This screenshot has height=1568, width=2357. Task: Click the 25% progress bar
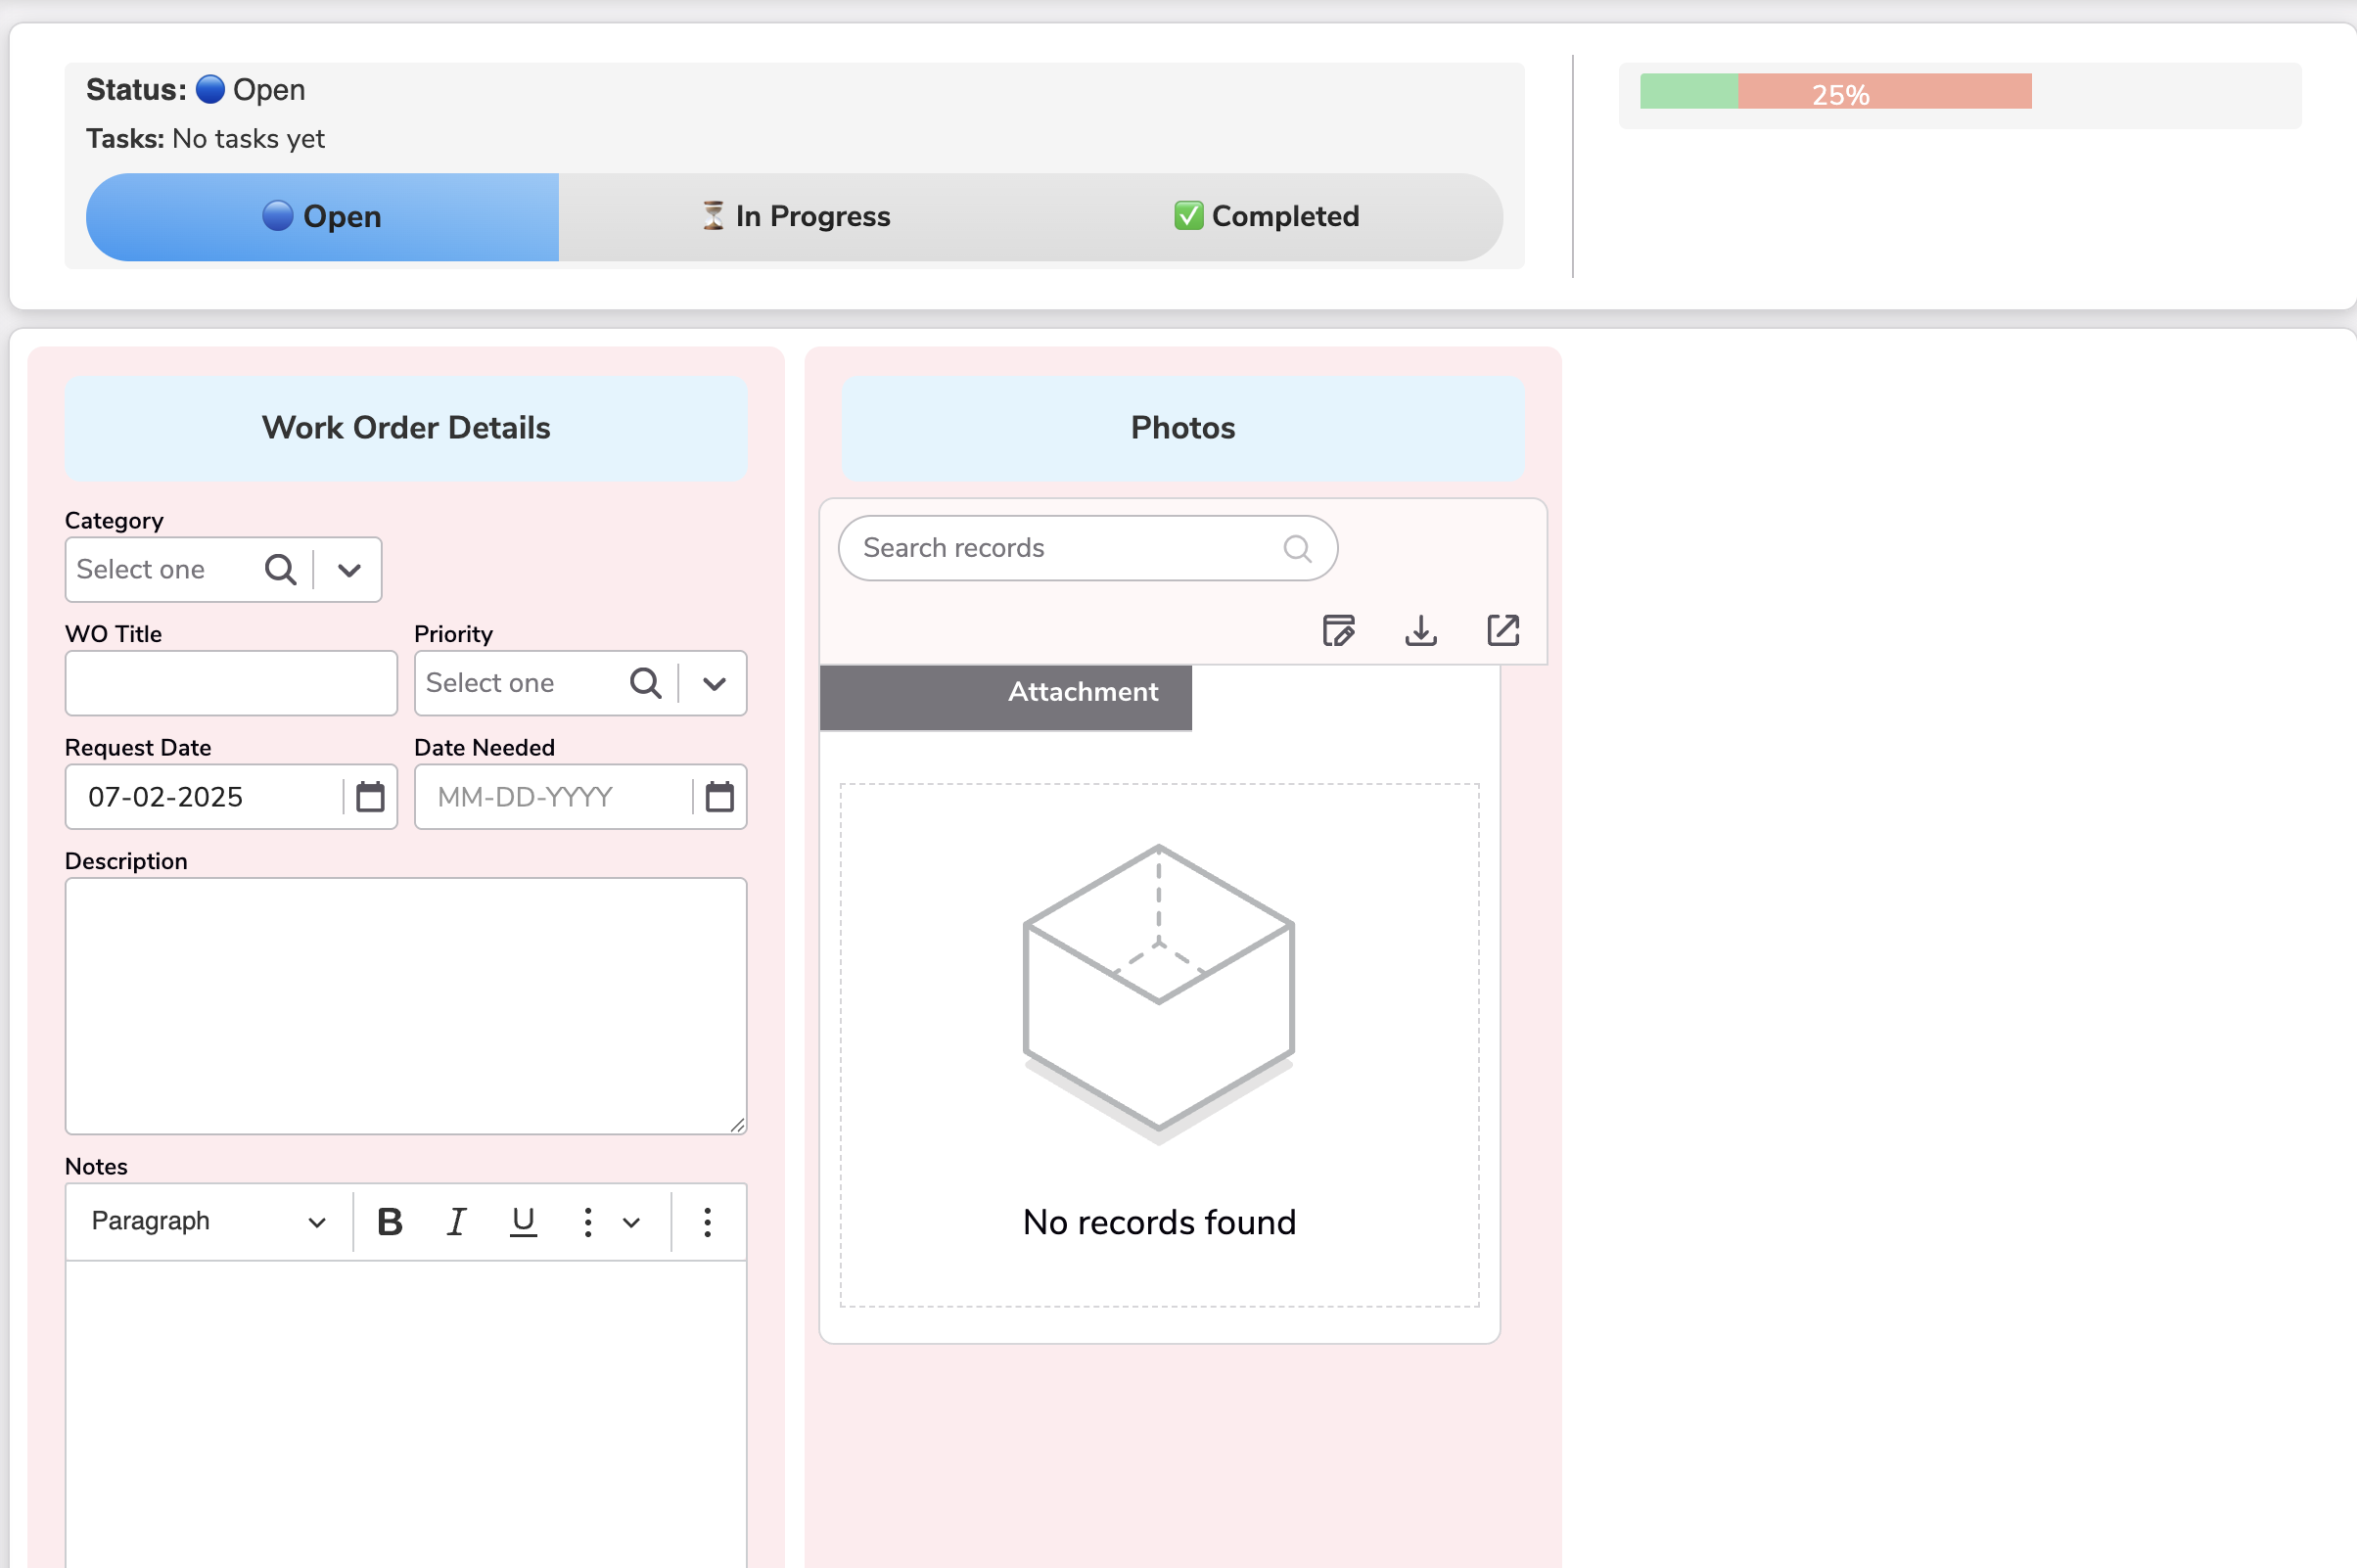(1835, 92)
